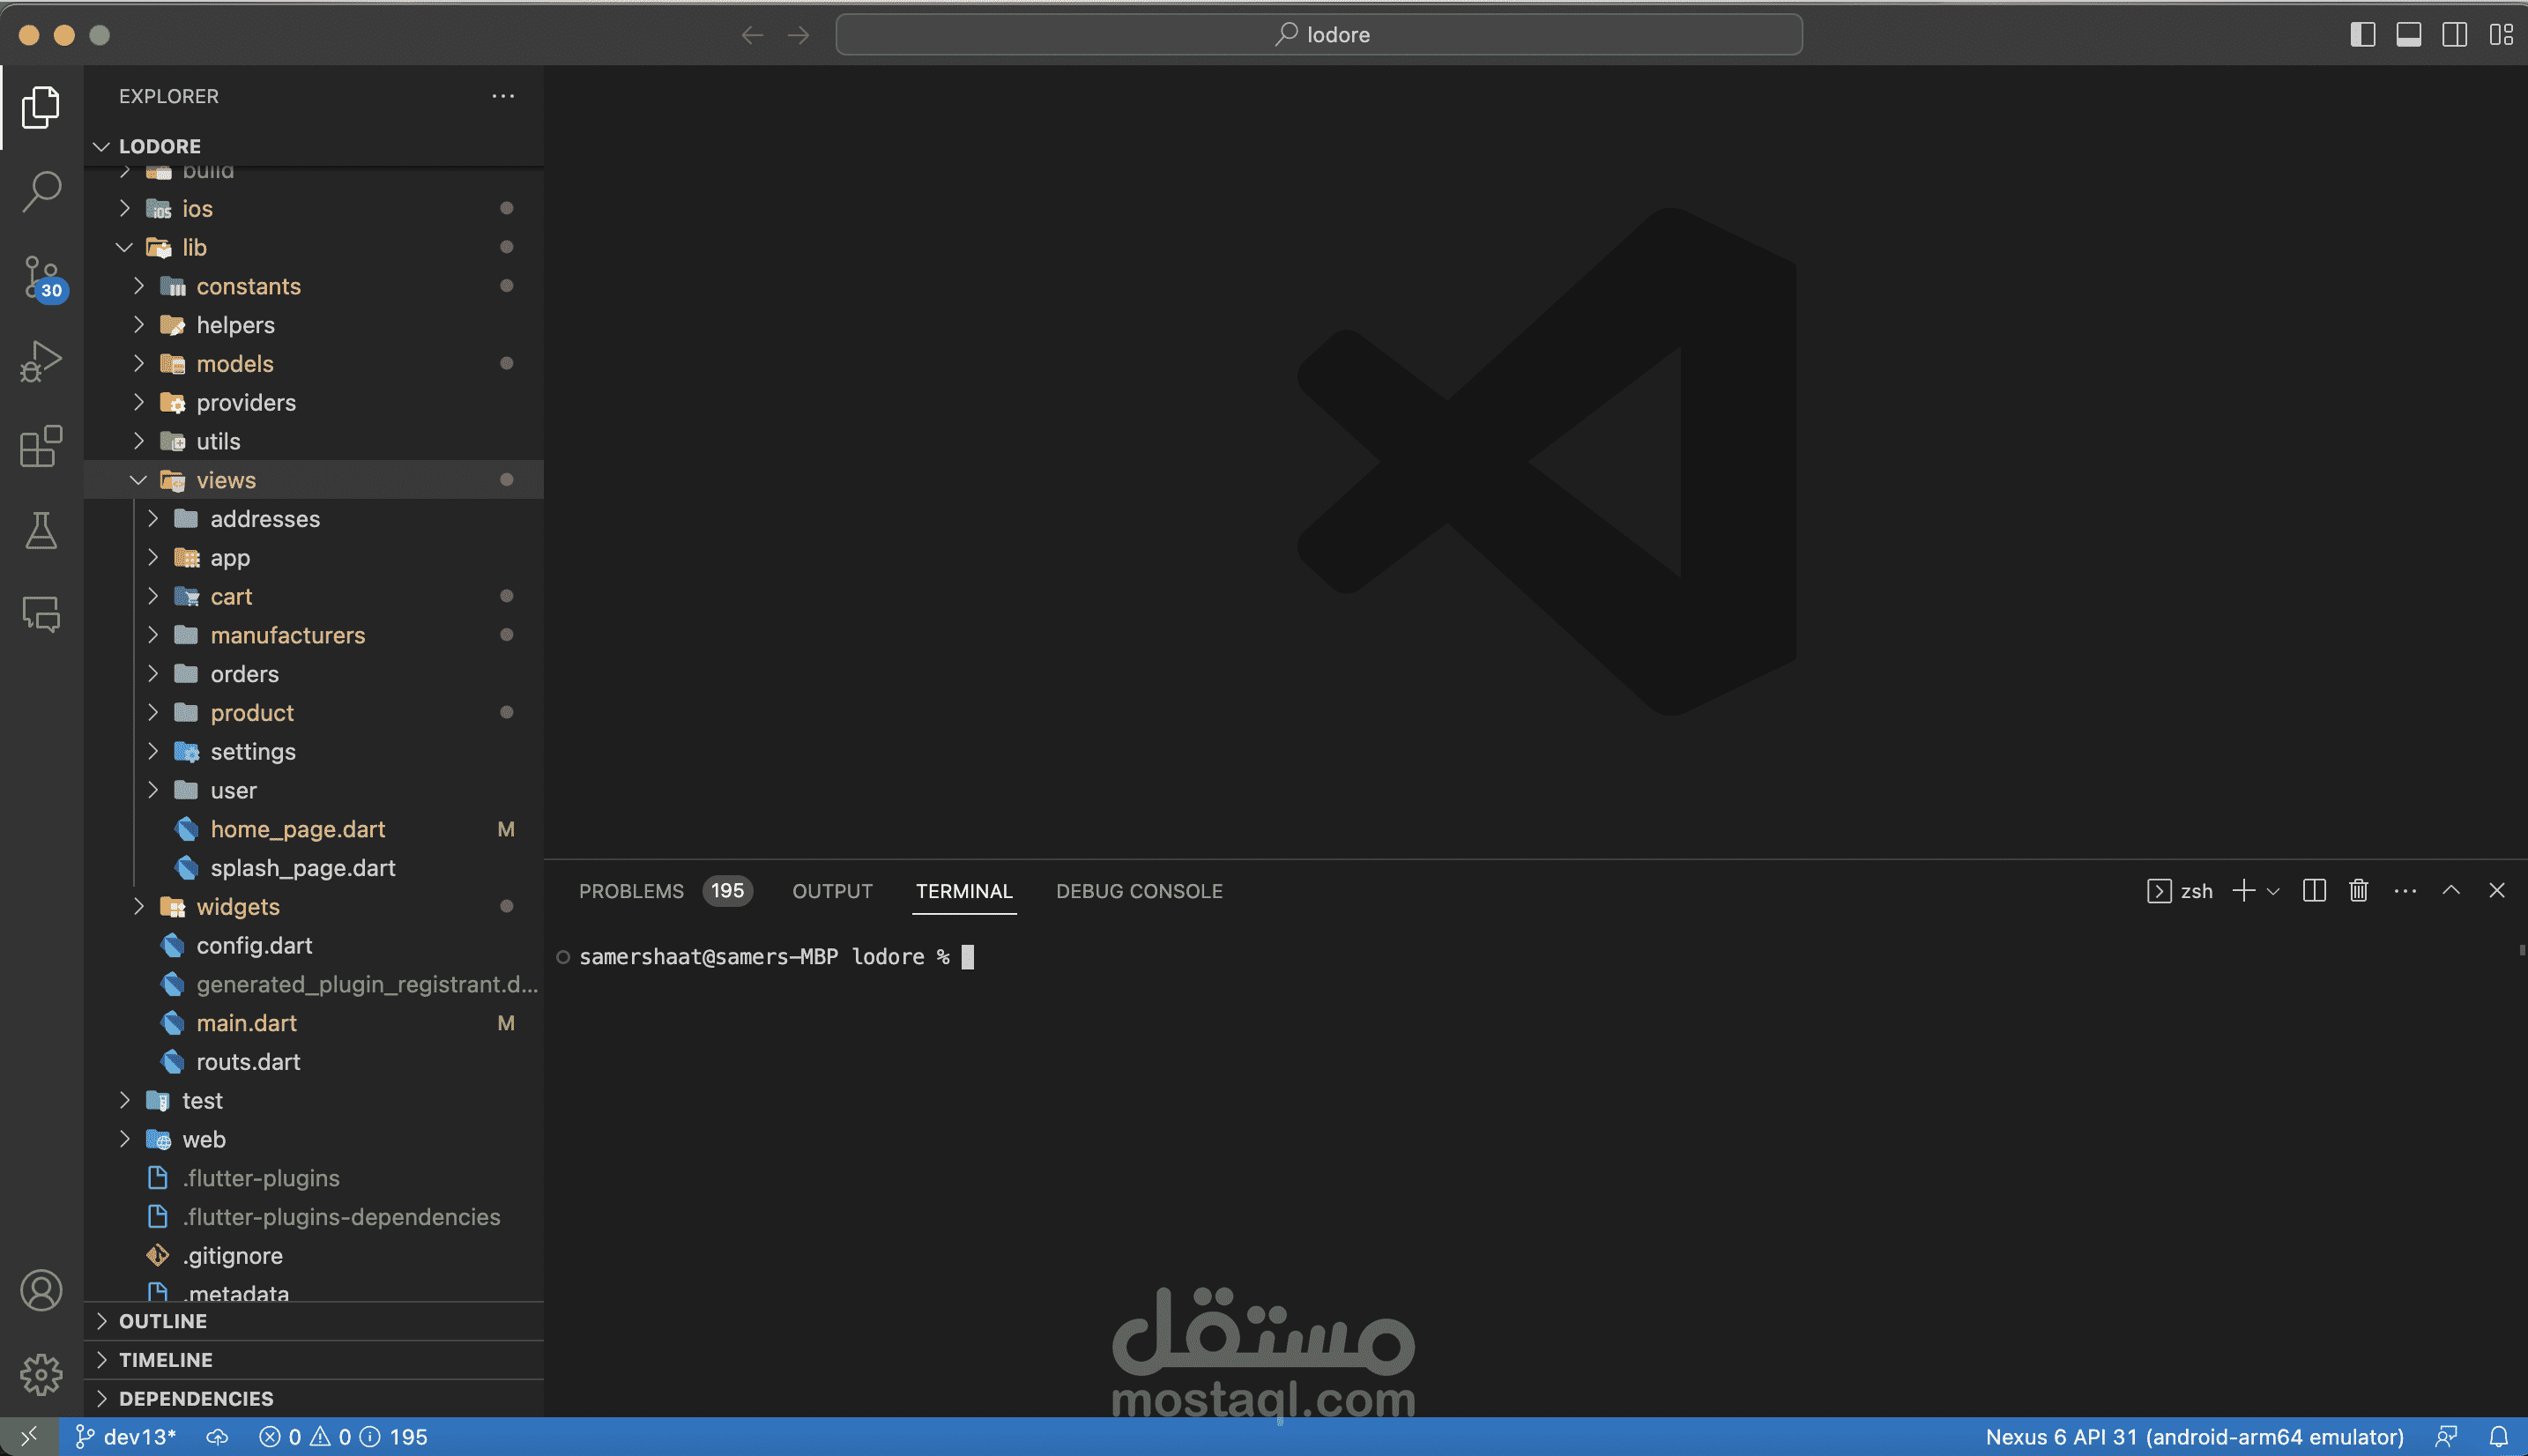The width and height of the screenshot is (2528, 1456).
Task: Toggle the bottom panel visibility
Action: [x=2409, y=35]
